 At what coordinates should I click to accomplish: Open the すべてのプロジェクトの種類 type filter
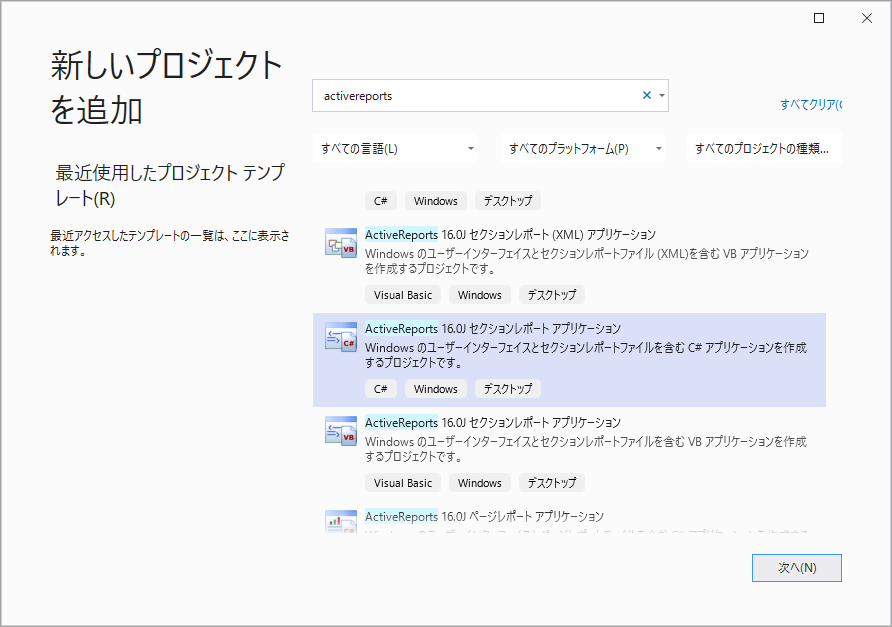[x=765, y=149]
